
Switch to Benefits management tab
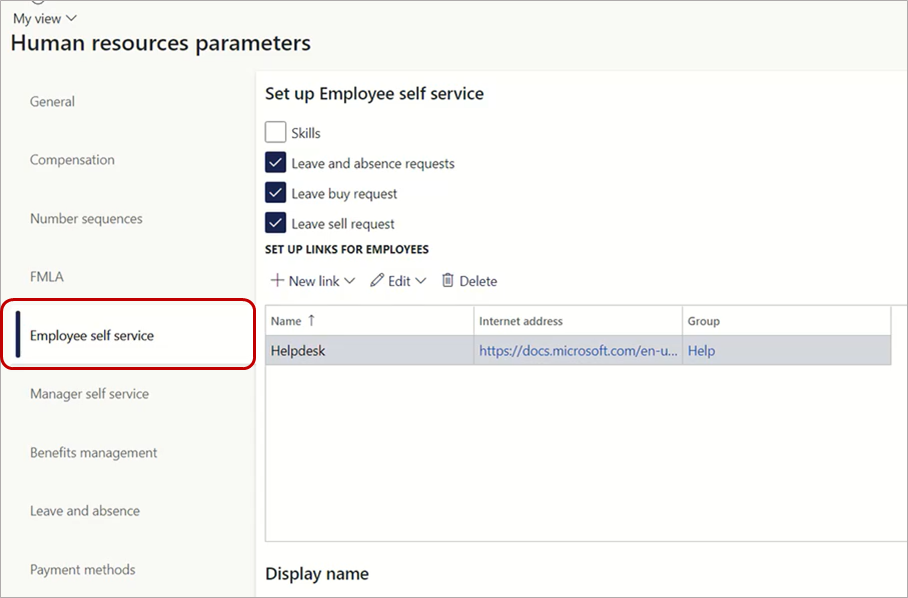[x=93, y=453]
